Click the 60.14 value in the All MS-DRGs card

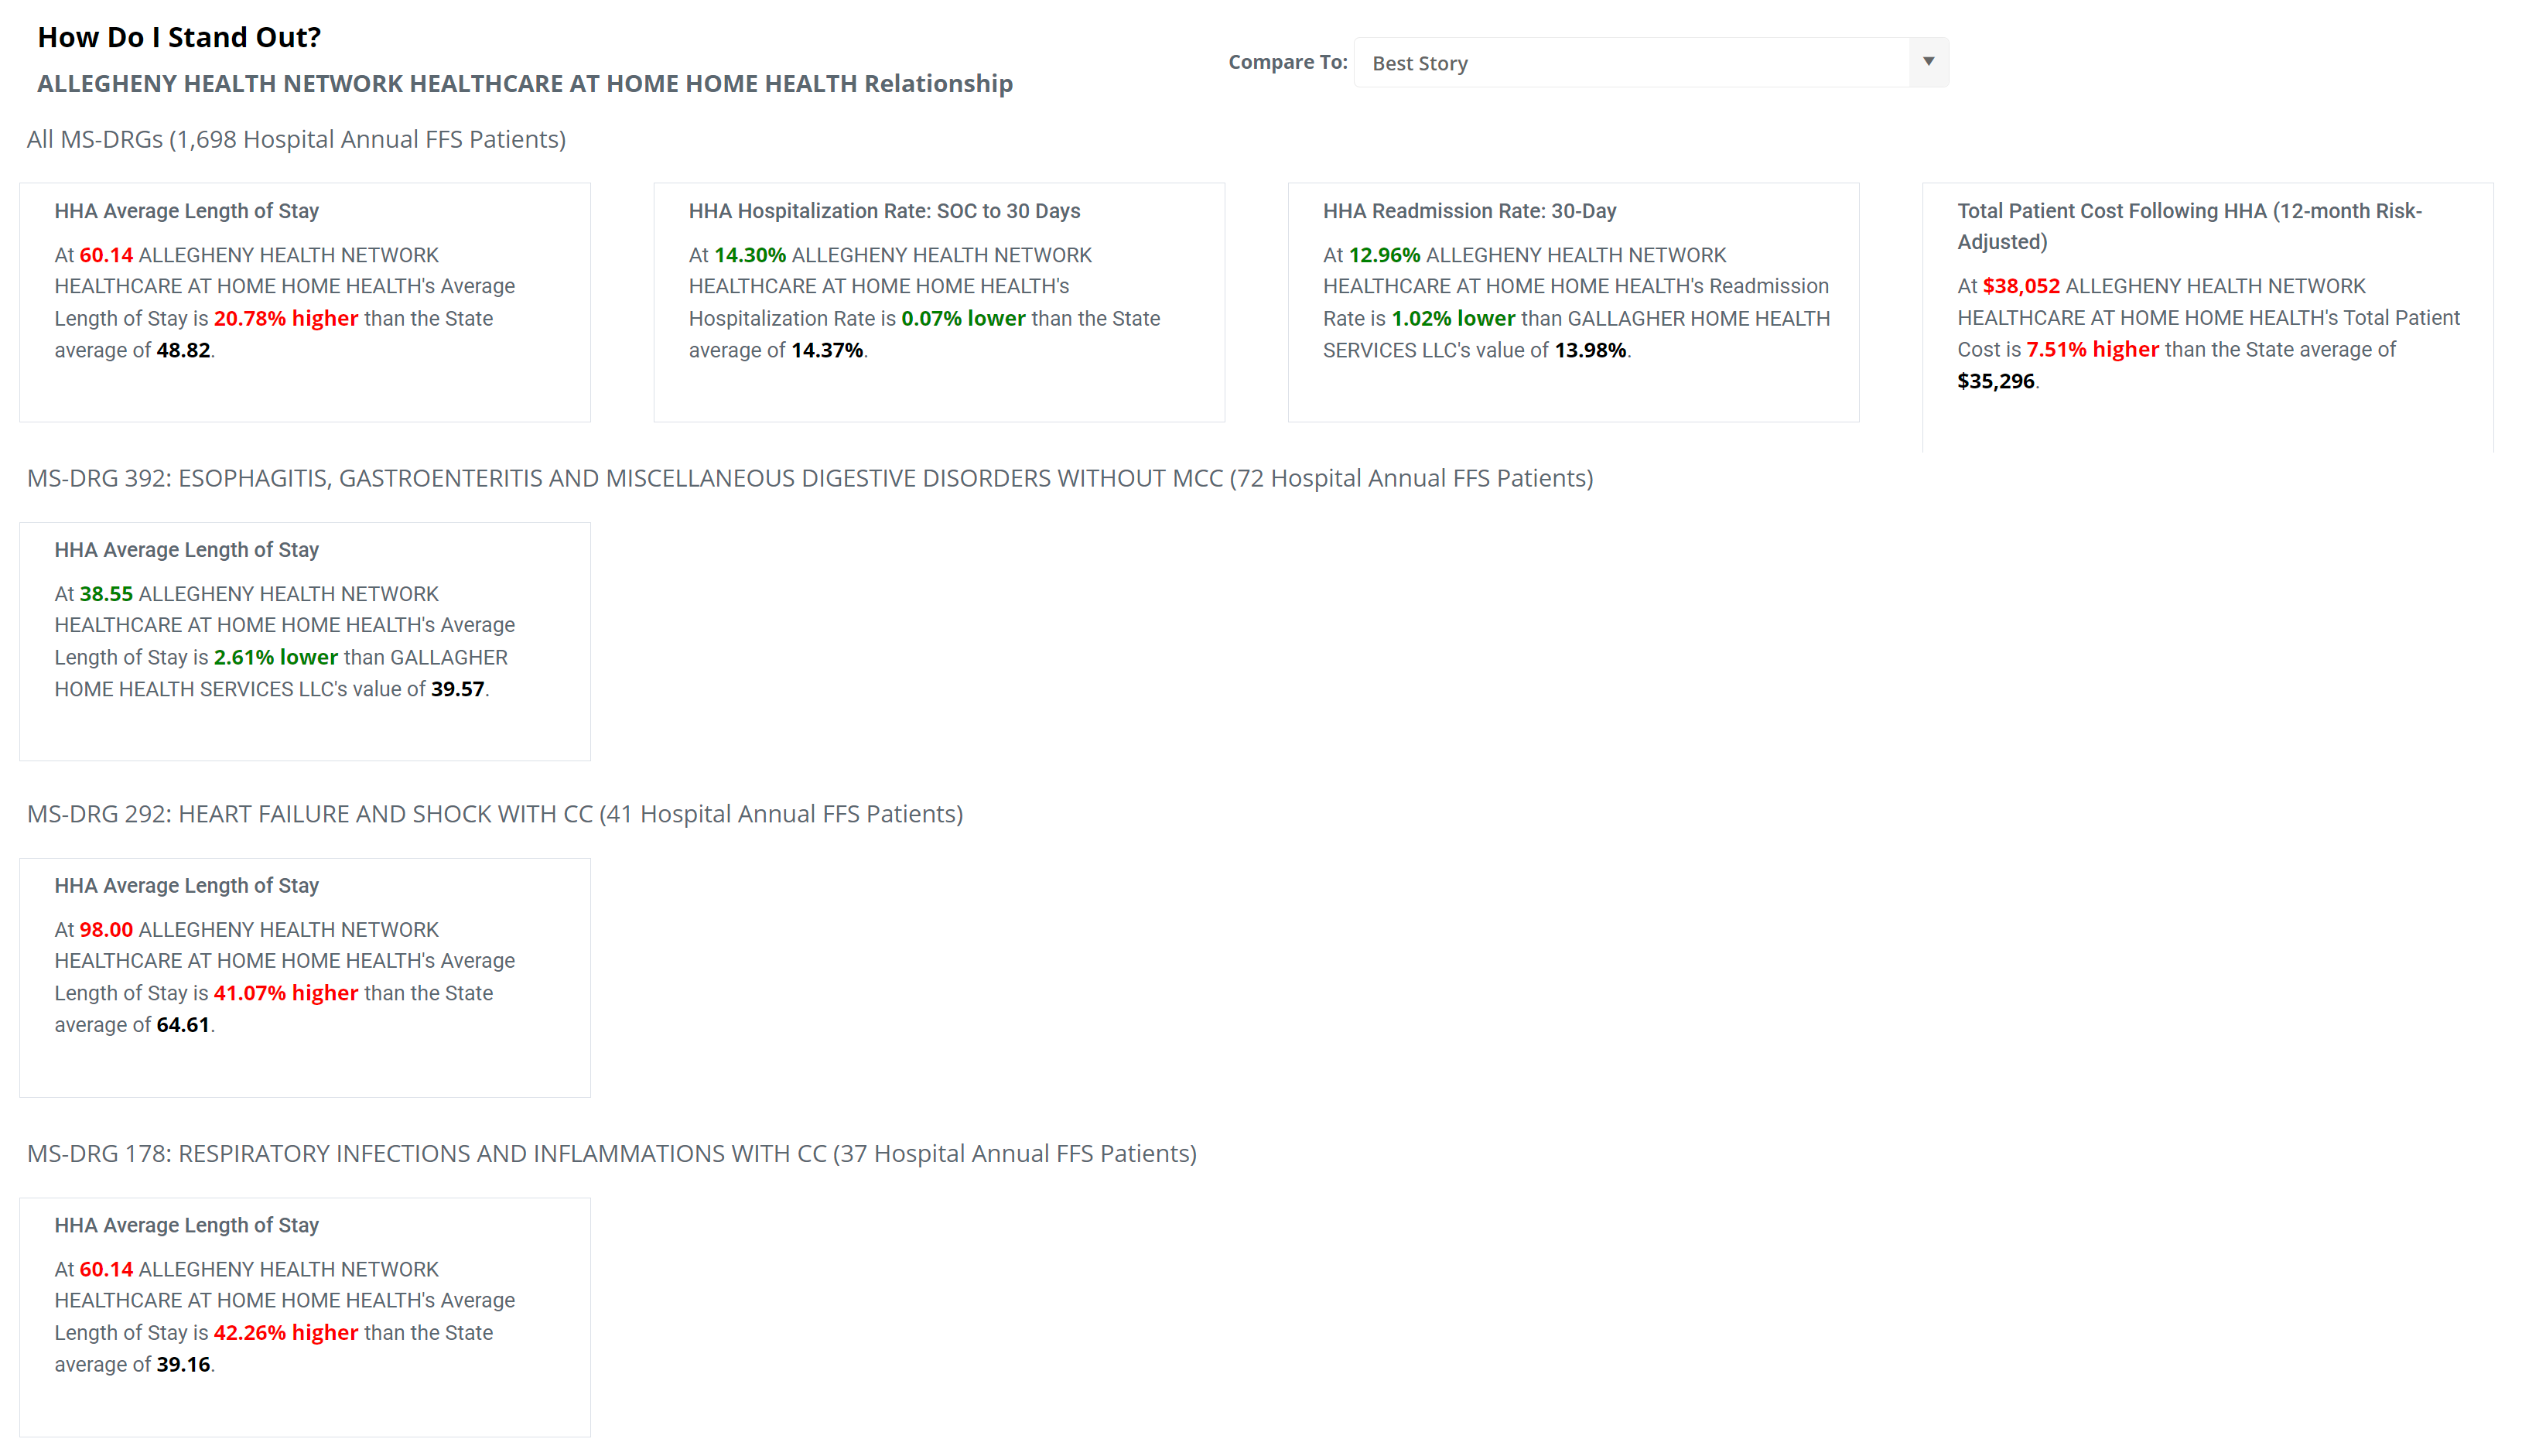(106, 255)
